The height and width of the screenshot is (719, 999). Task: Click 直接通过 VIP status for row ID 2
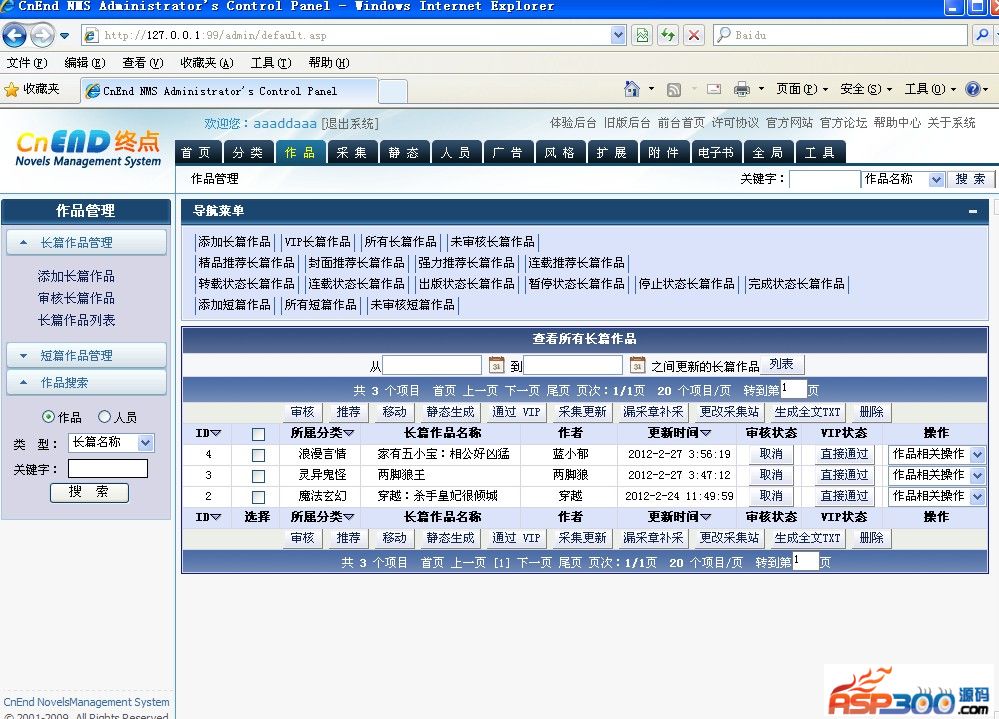pyautogui.click(x=844, y=496)
